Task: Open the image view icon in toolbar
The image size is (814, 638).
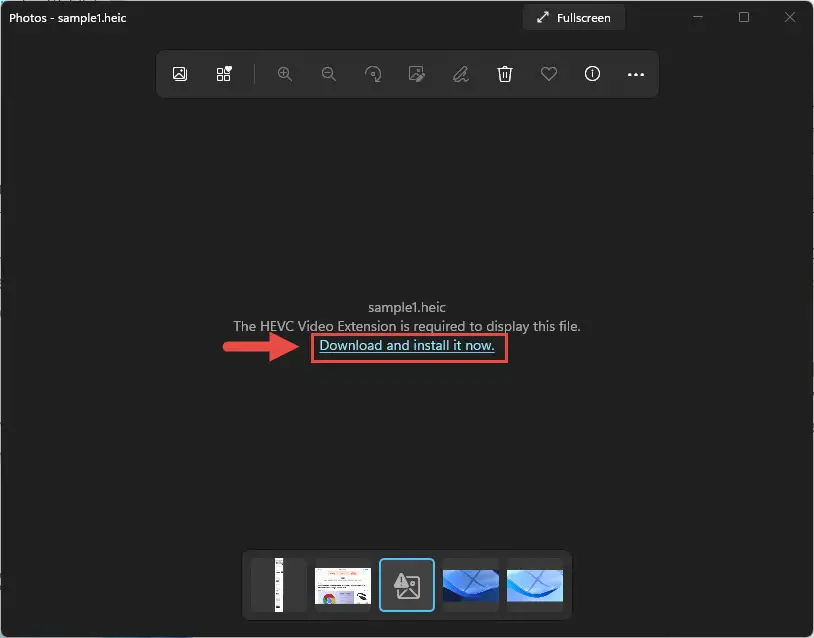Action: click(x=180, y=74)
